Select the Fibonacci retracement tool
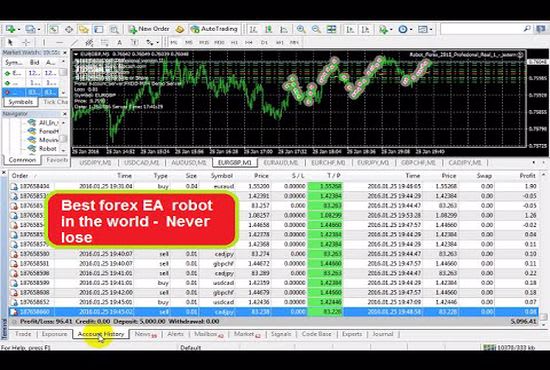550x370 pixels. (x=105, y=42)
